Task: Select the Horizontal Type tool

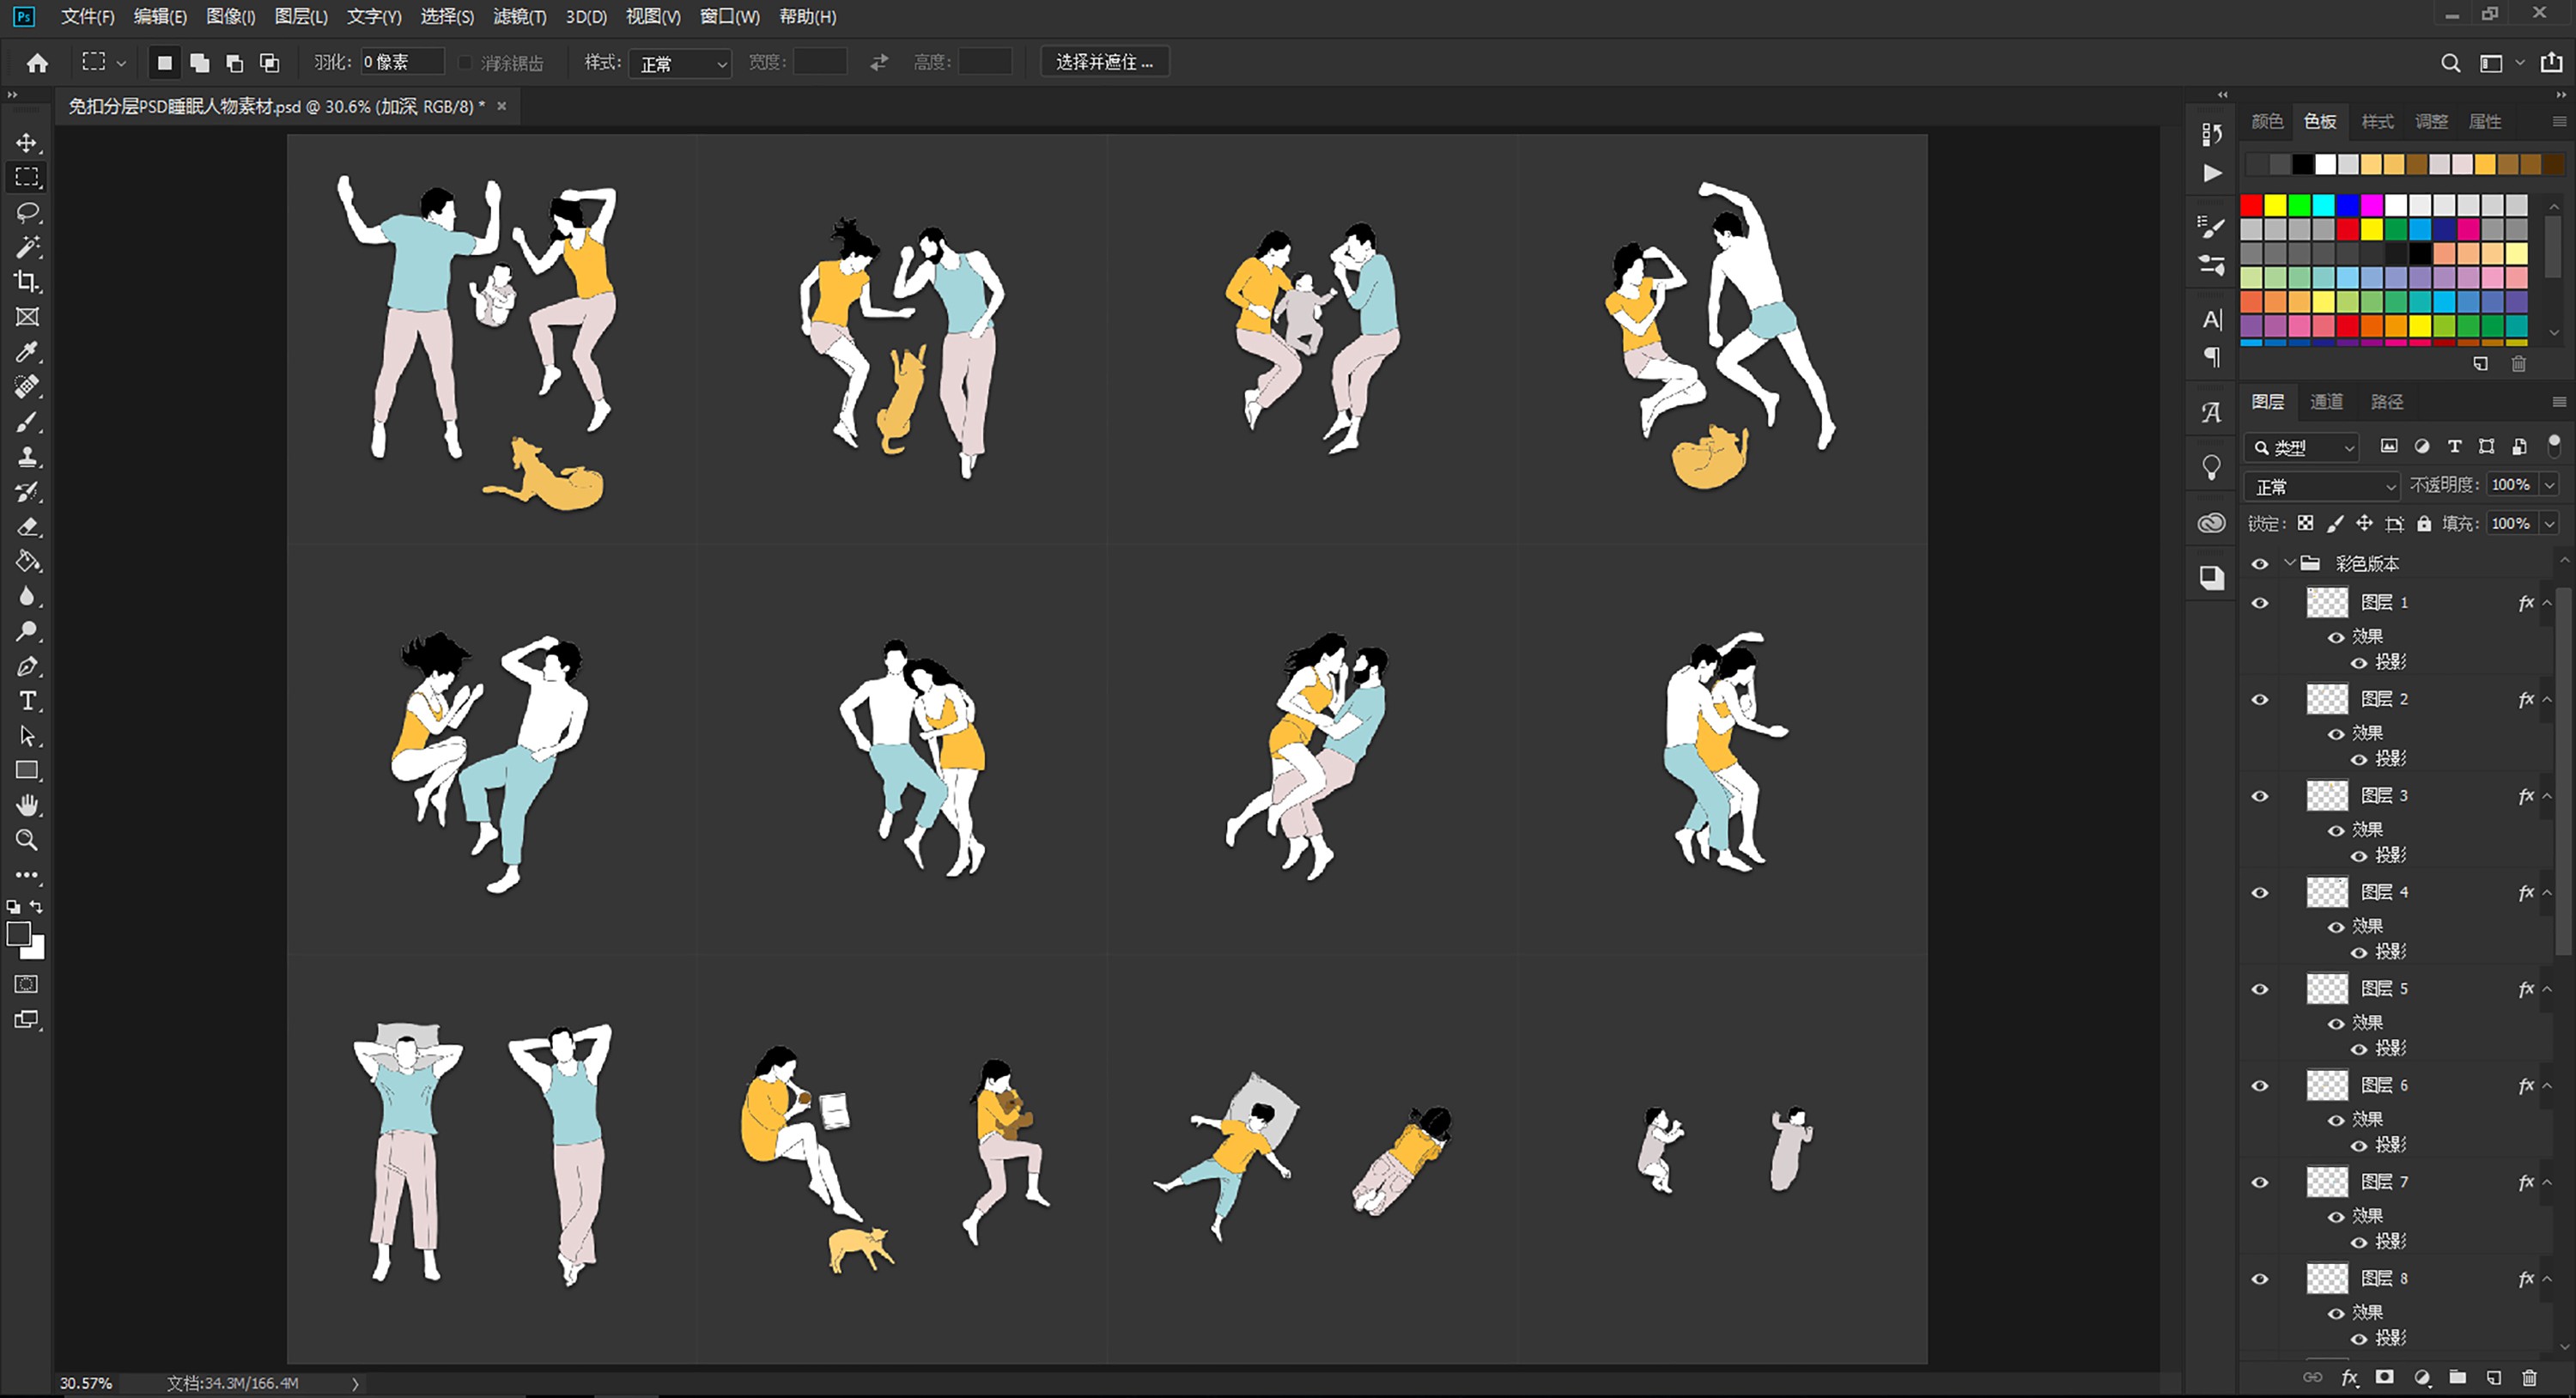Action: (27, 701)
